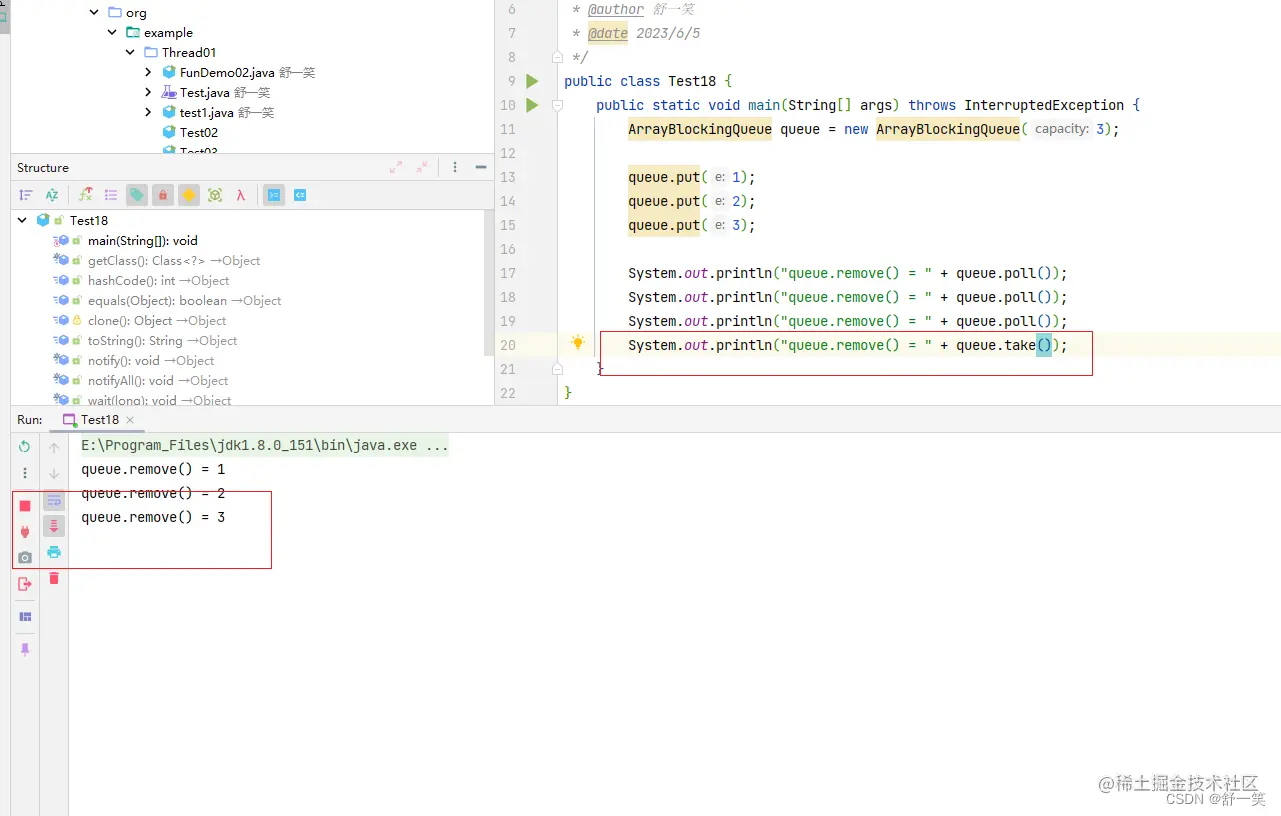Click navigate from source icon in Structure
Viewport: 1281px width, 816px height.
click(300, 195)
